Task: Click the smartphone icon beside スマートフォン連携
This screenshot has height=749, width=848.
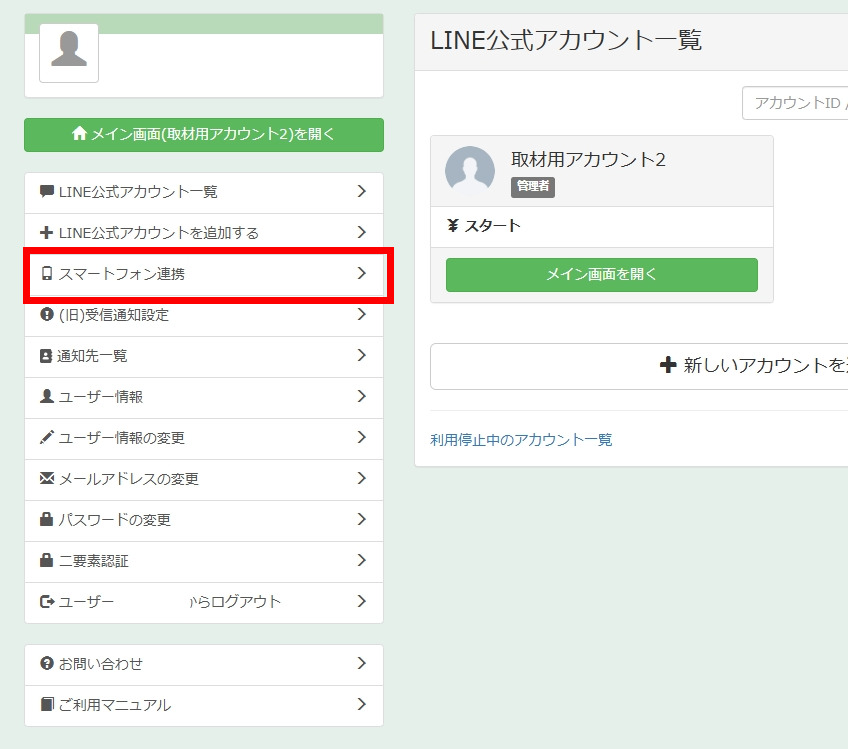Action: click(46, 274)
